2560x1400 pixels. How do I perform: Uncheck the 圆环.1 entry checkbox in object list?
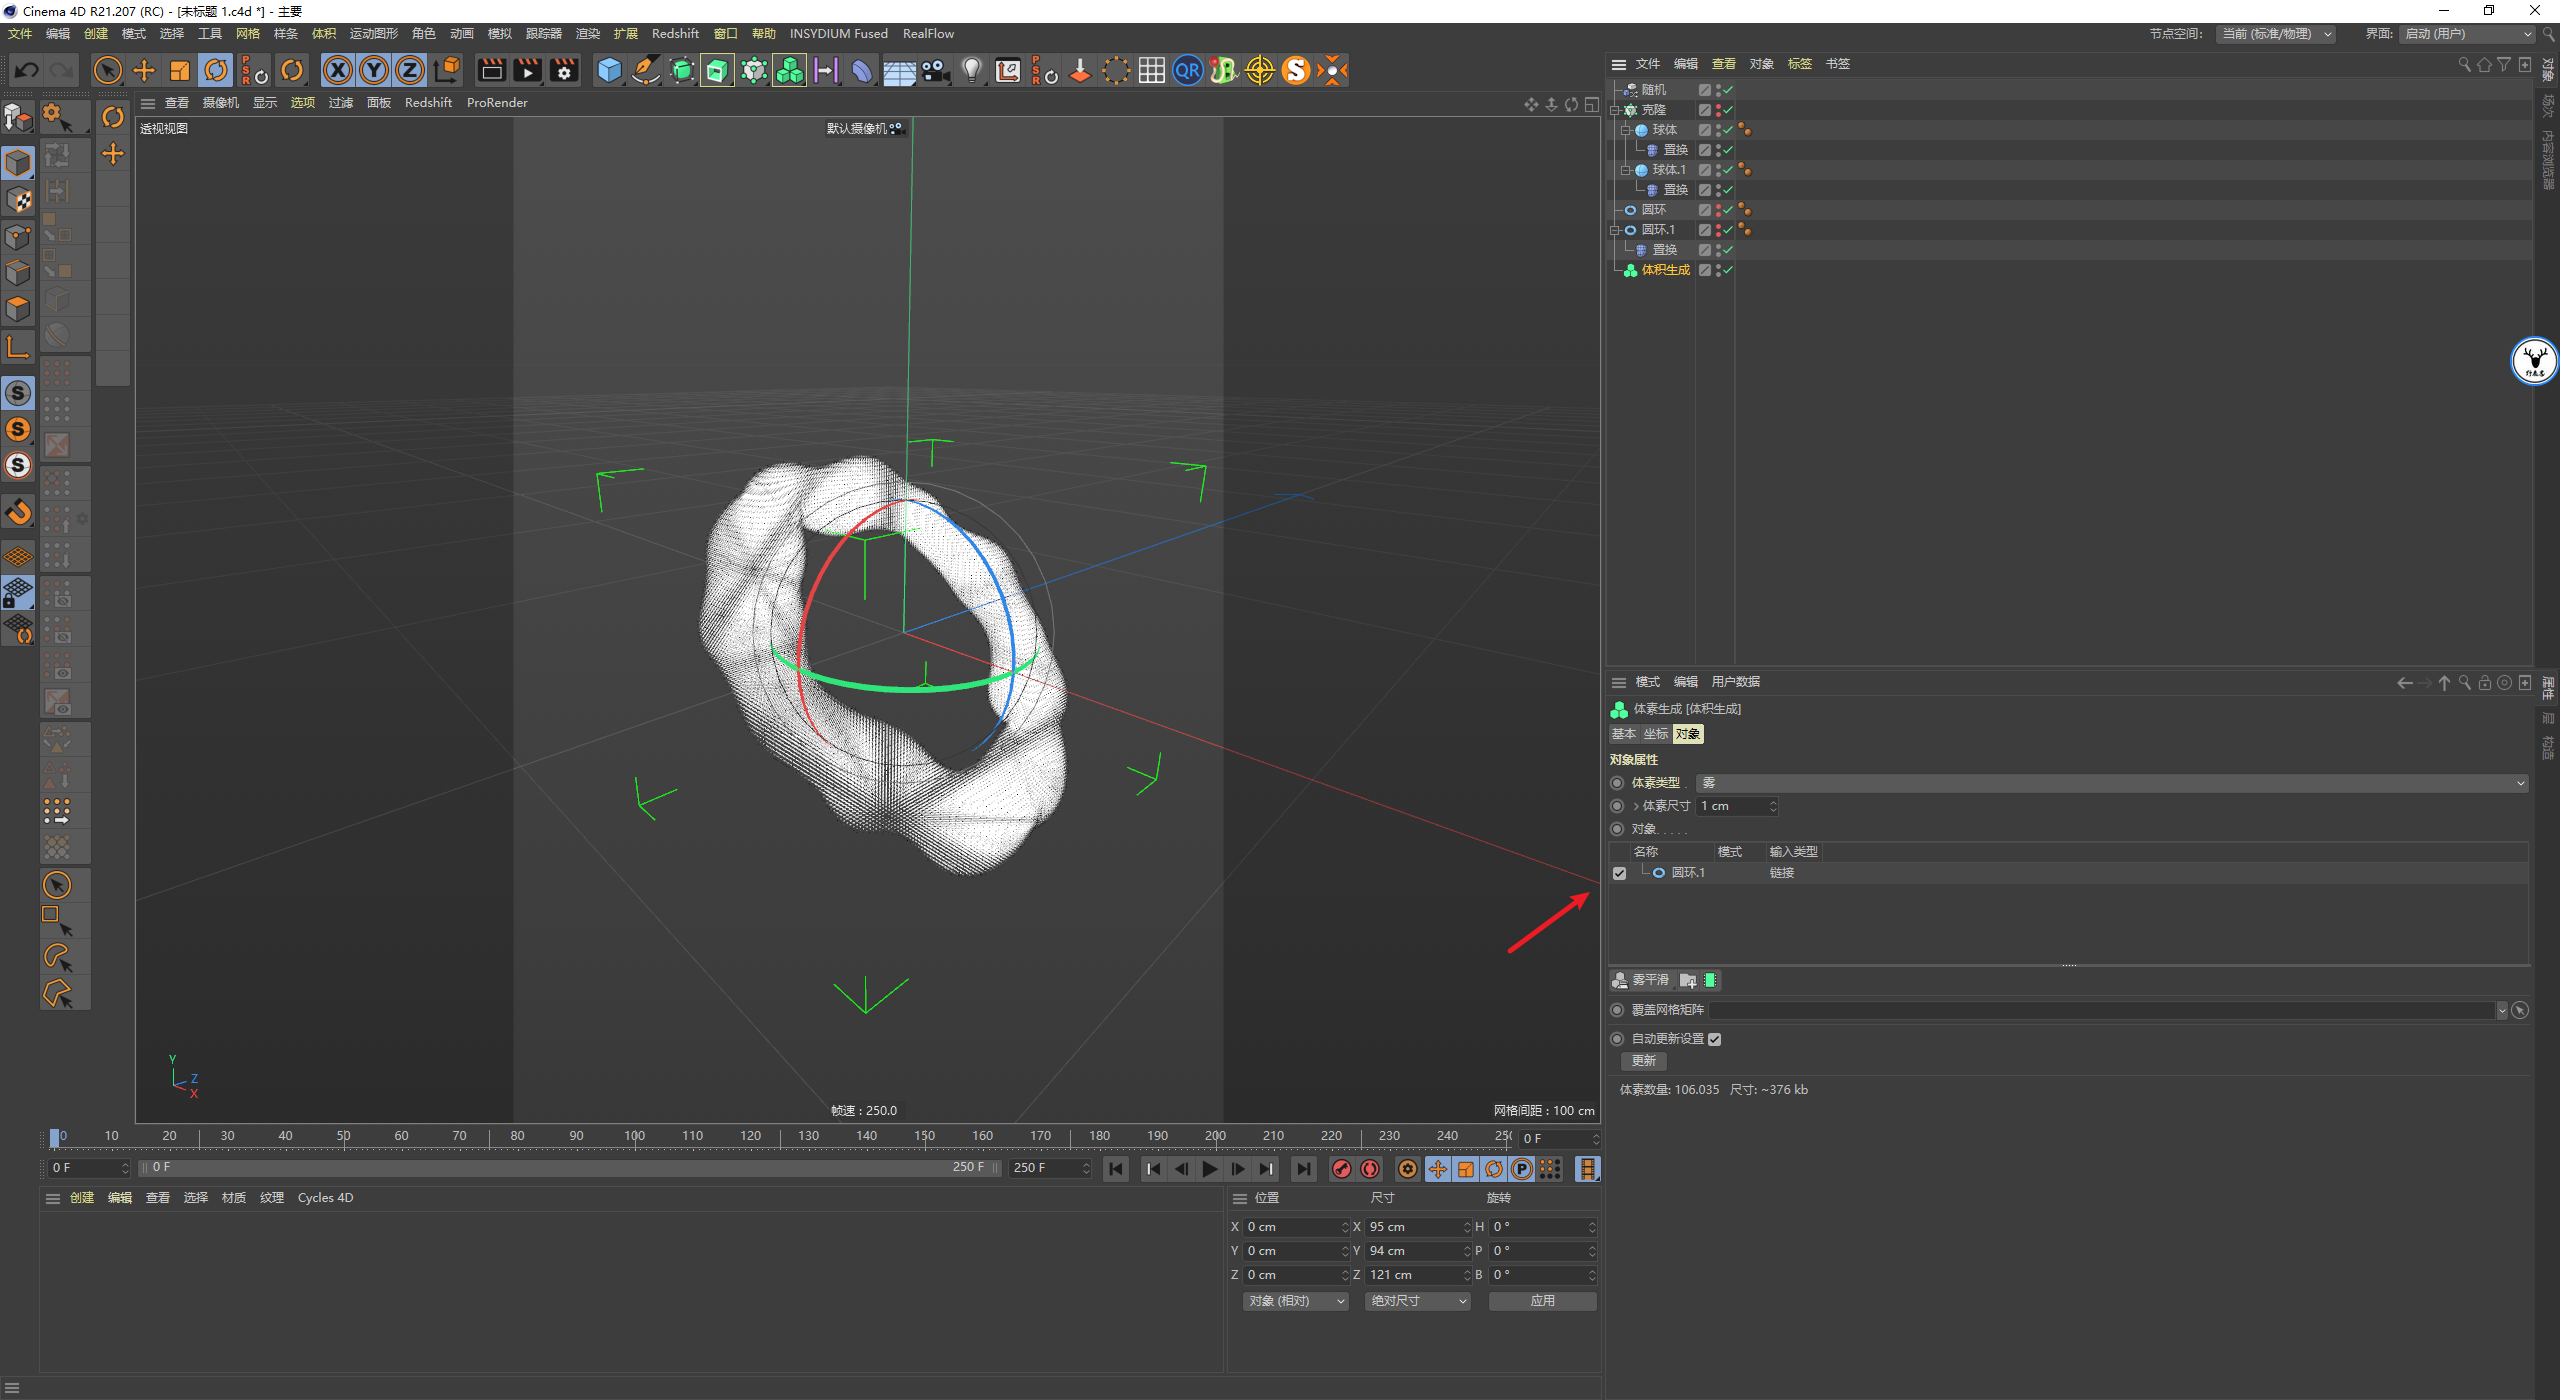point(1619,873)
